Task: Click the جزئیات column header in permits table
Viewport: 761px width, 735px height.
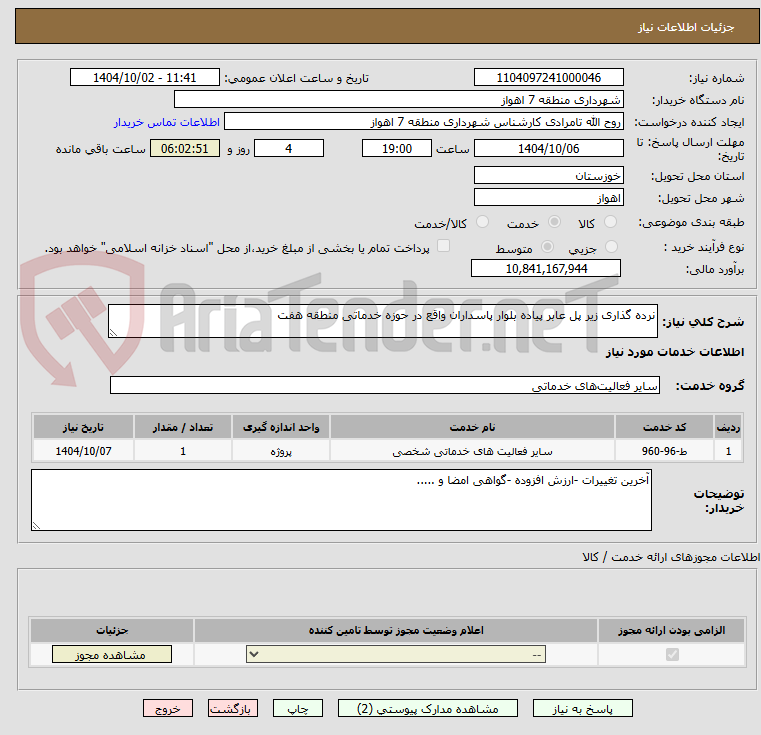Action: tap(112, 630)
